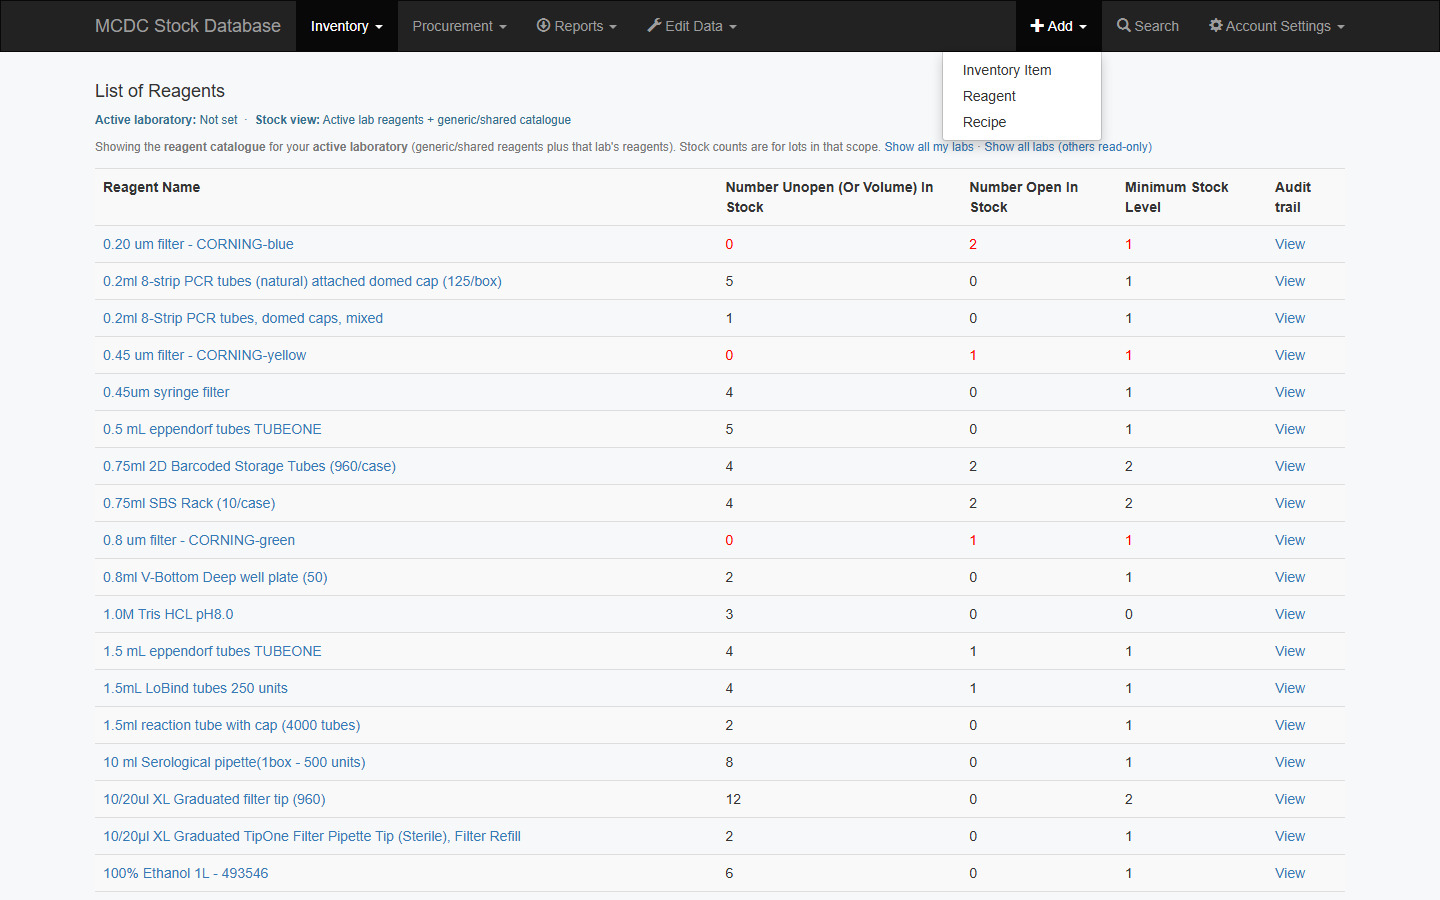The image size is (1440, 900).
Task: Collapse the Add dropdown caret
Action: [x=1083, y=27]
